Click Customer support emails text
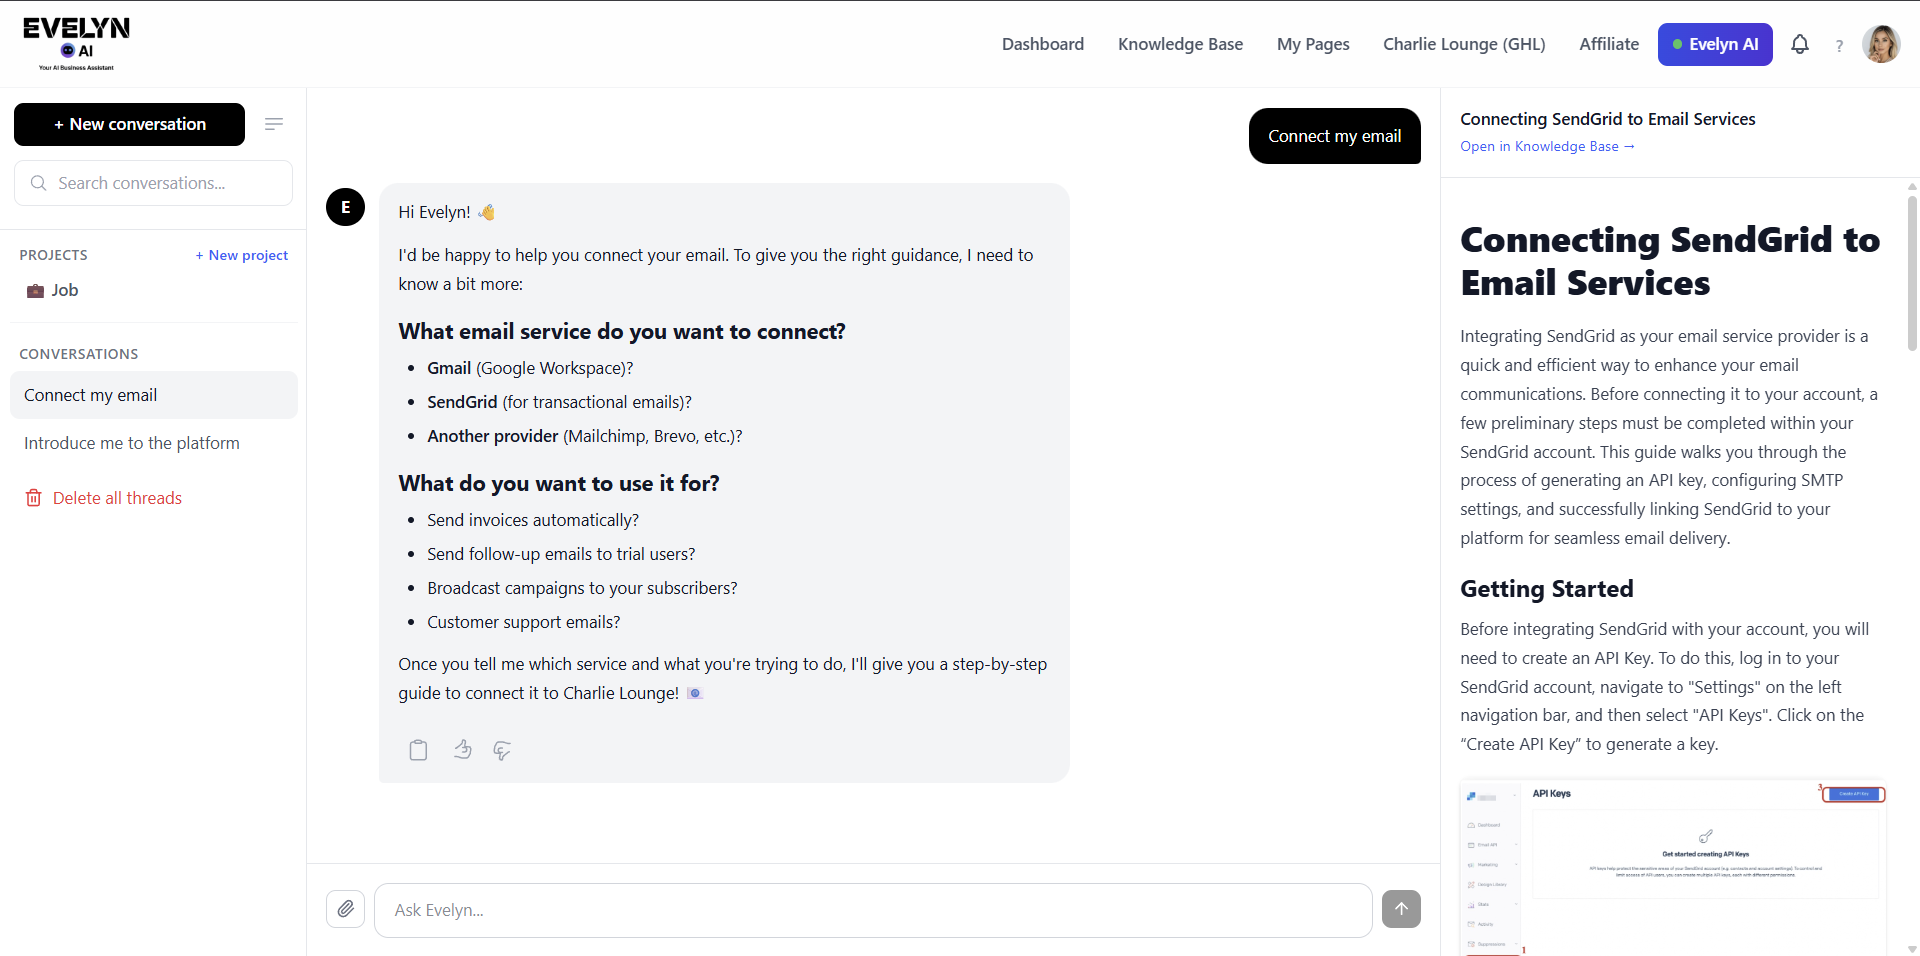The image size is (1920, 956). 523,622
